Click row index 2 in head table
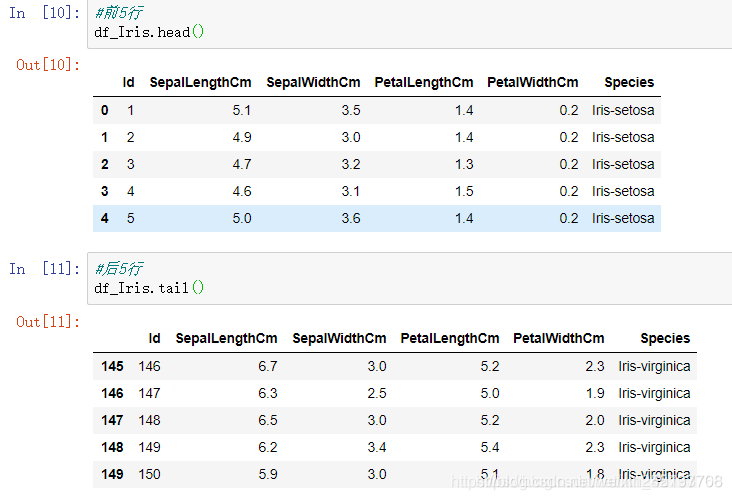732x500 pixels. 105,164
